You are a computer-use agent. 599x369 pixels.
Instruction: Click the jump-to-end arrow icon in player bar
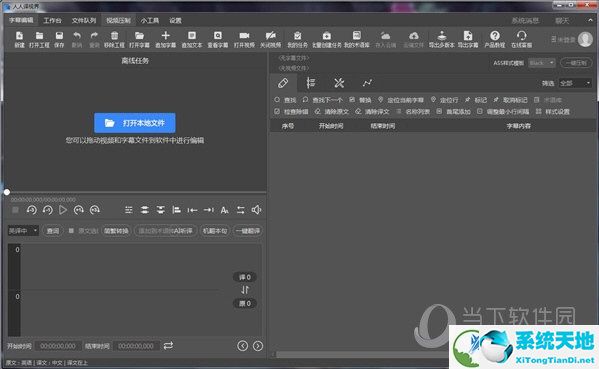click(x=209, y=210)
